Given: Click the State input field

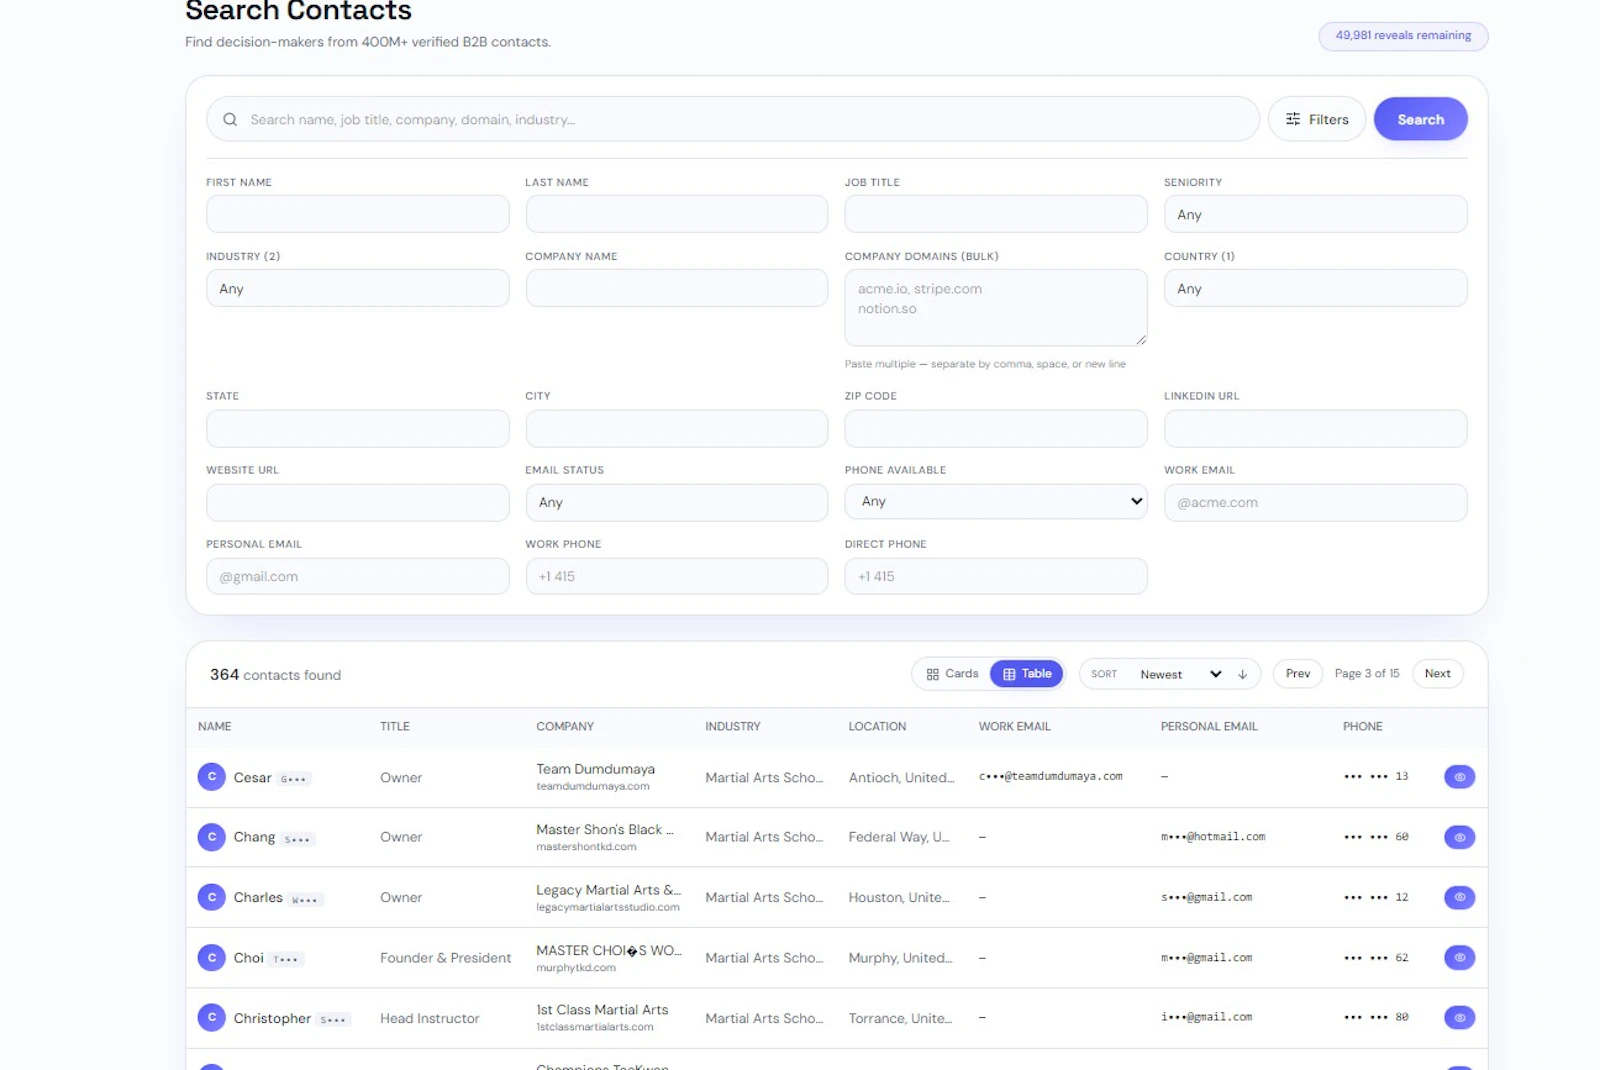Looking at the screenshot, I should [357, 428].
